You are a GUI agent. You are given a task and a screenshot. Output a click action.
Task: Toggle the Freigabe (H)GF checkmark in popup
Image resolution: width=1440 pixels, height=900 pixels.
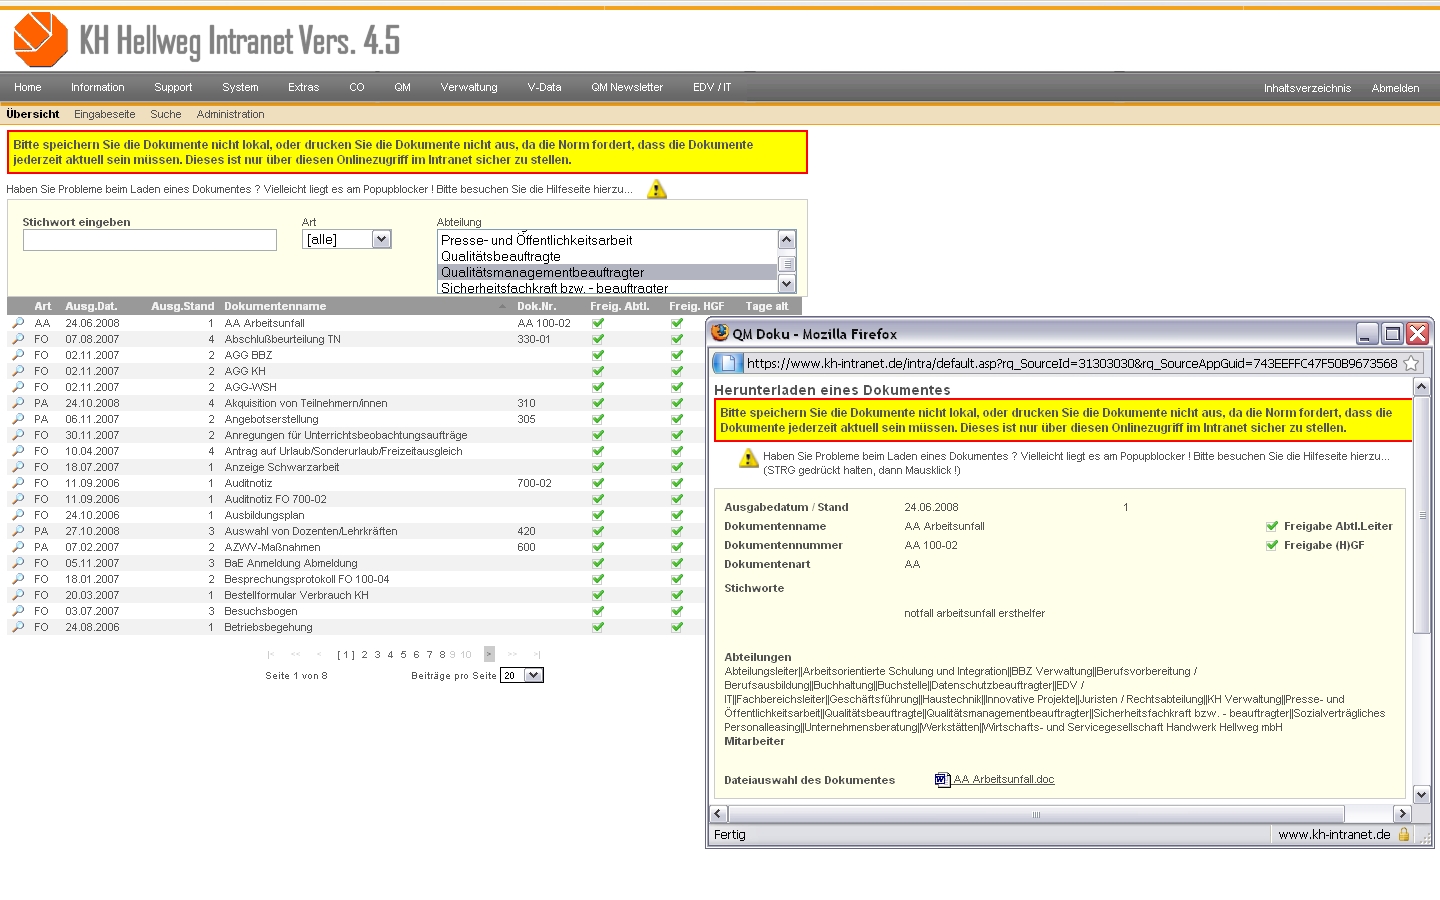tap(1272, 545)
